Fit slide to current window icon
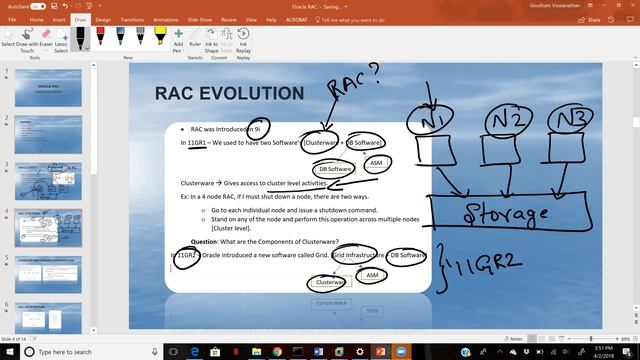The height and width of the screenshot is (360, 640). [x=636, y=339]
